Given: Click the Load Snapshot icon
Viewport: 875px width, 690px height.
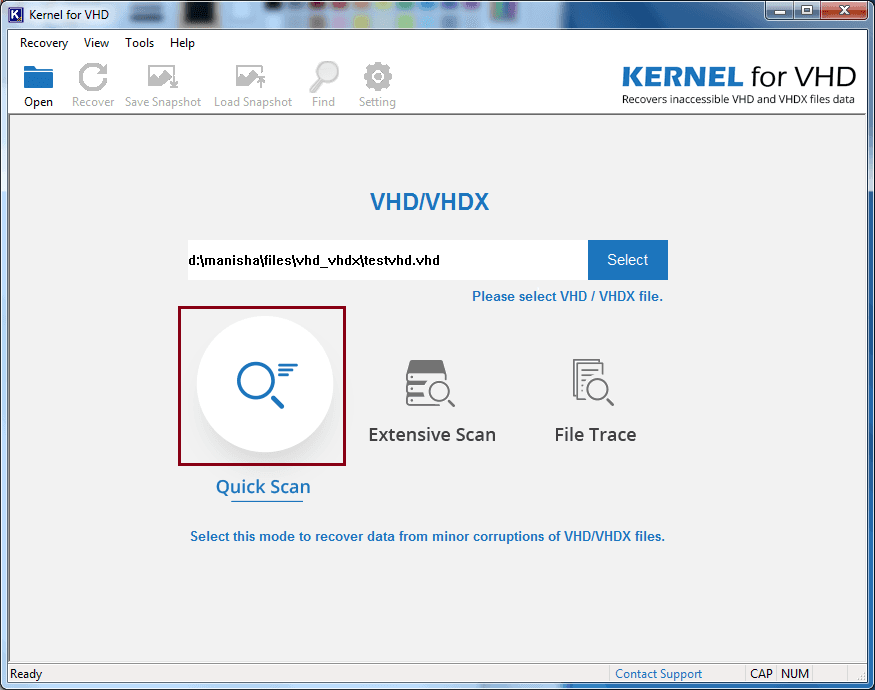Looking at the screenshot, I should [x=251, y=77].
